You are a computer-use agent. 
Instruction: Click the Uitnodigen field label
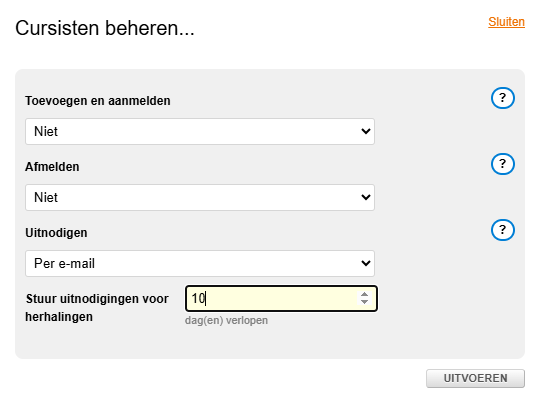[x=56, y=233]
